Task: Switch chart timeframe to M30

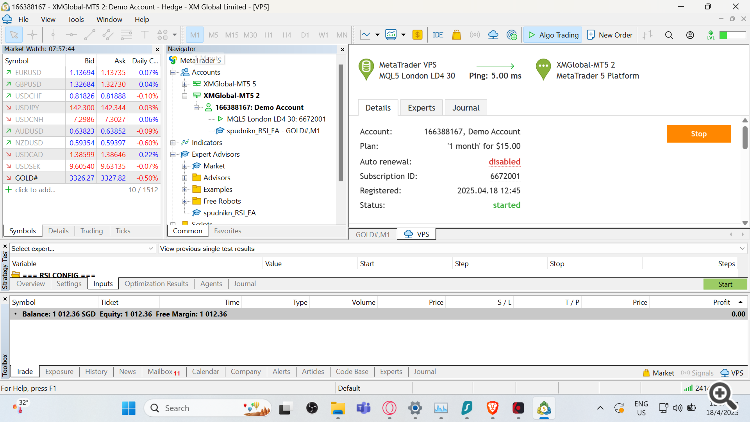Action: (250, 35)
